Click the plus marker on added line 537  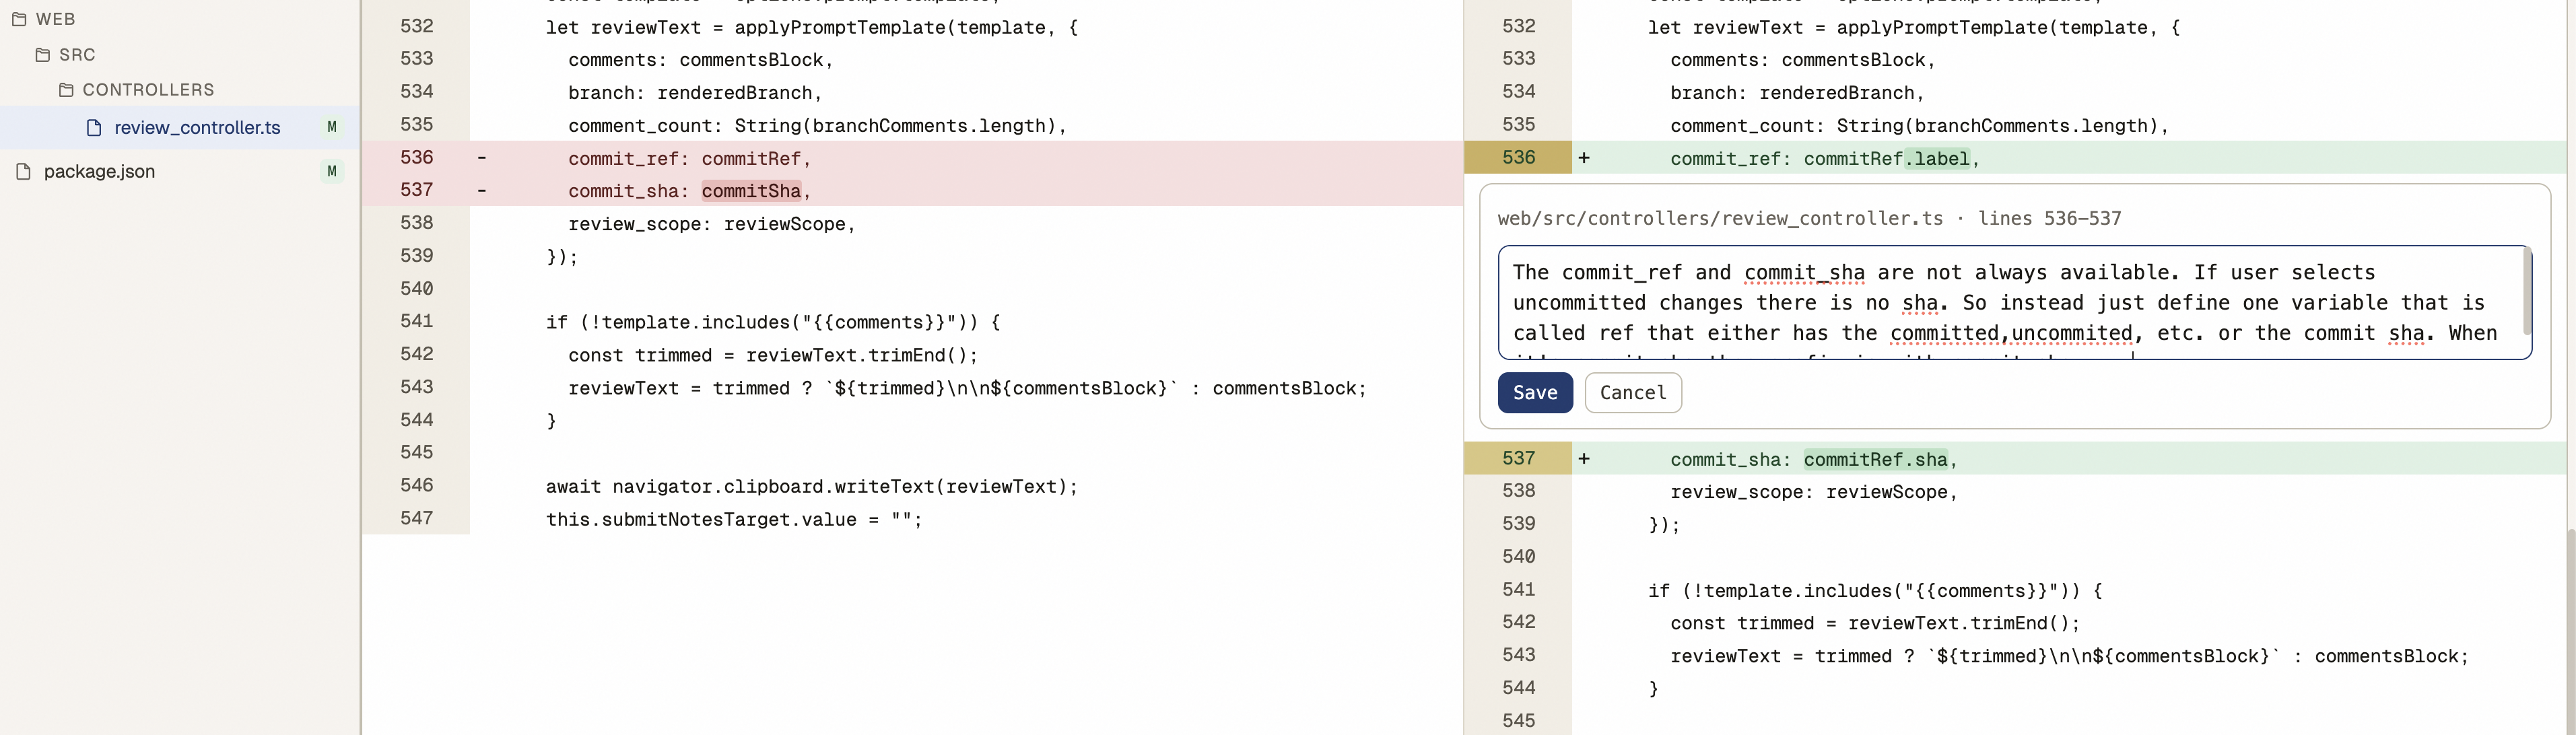coord(1584,459)
